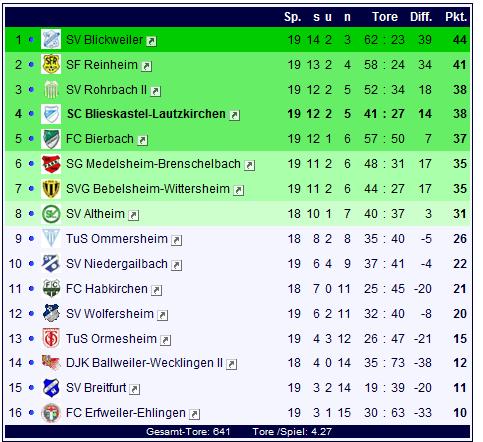Select the SG Medelsheim-Brenschelbach club logo
Screen dimensions: 483x442
pyautogui.click(x=51, y=164)
